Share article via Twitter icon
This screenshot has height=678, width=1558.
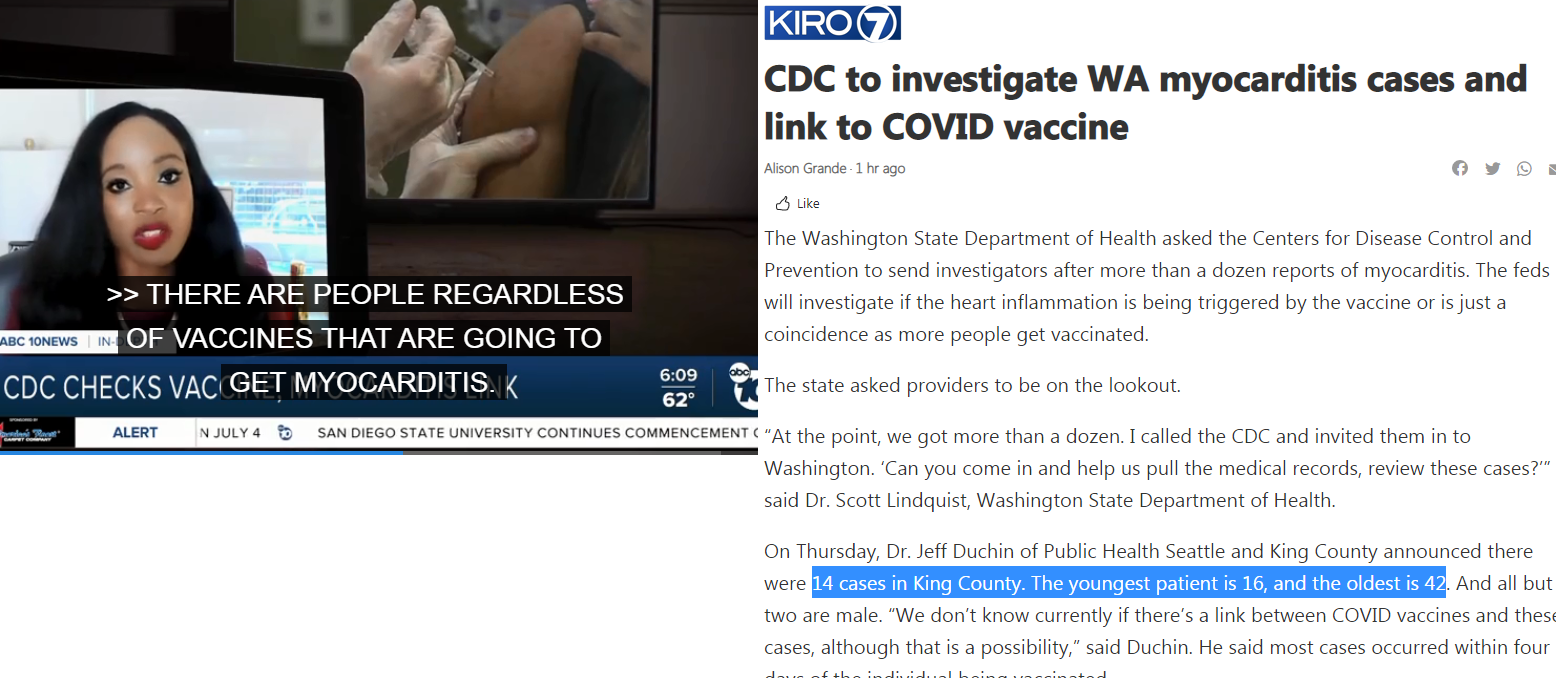click(x=1492, y=168)
